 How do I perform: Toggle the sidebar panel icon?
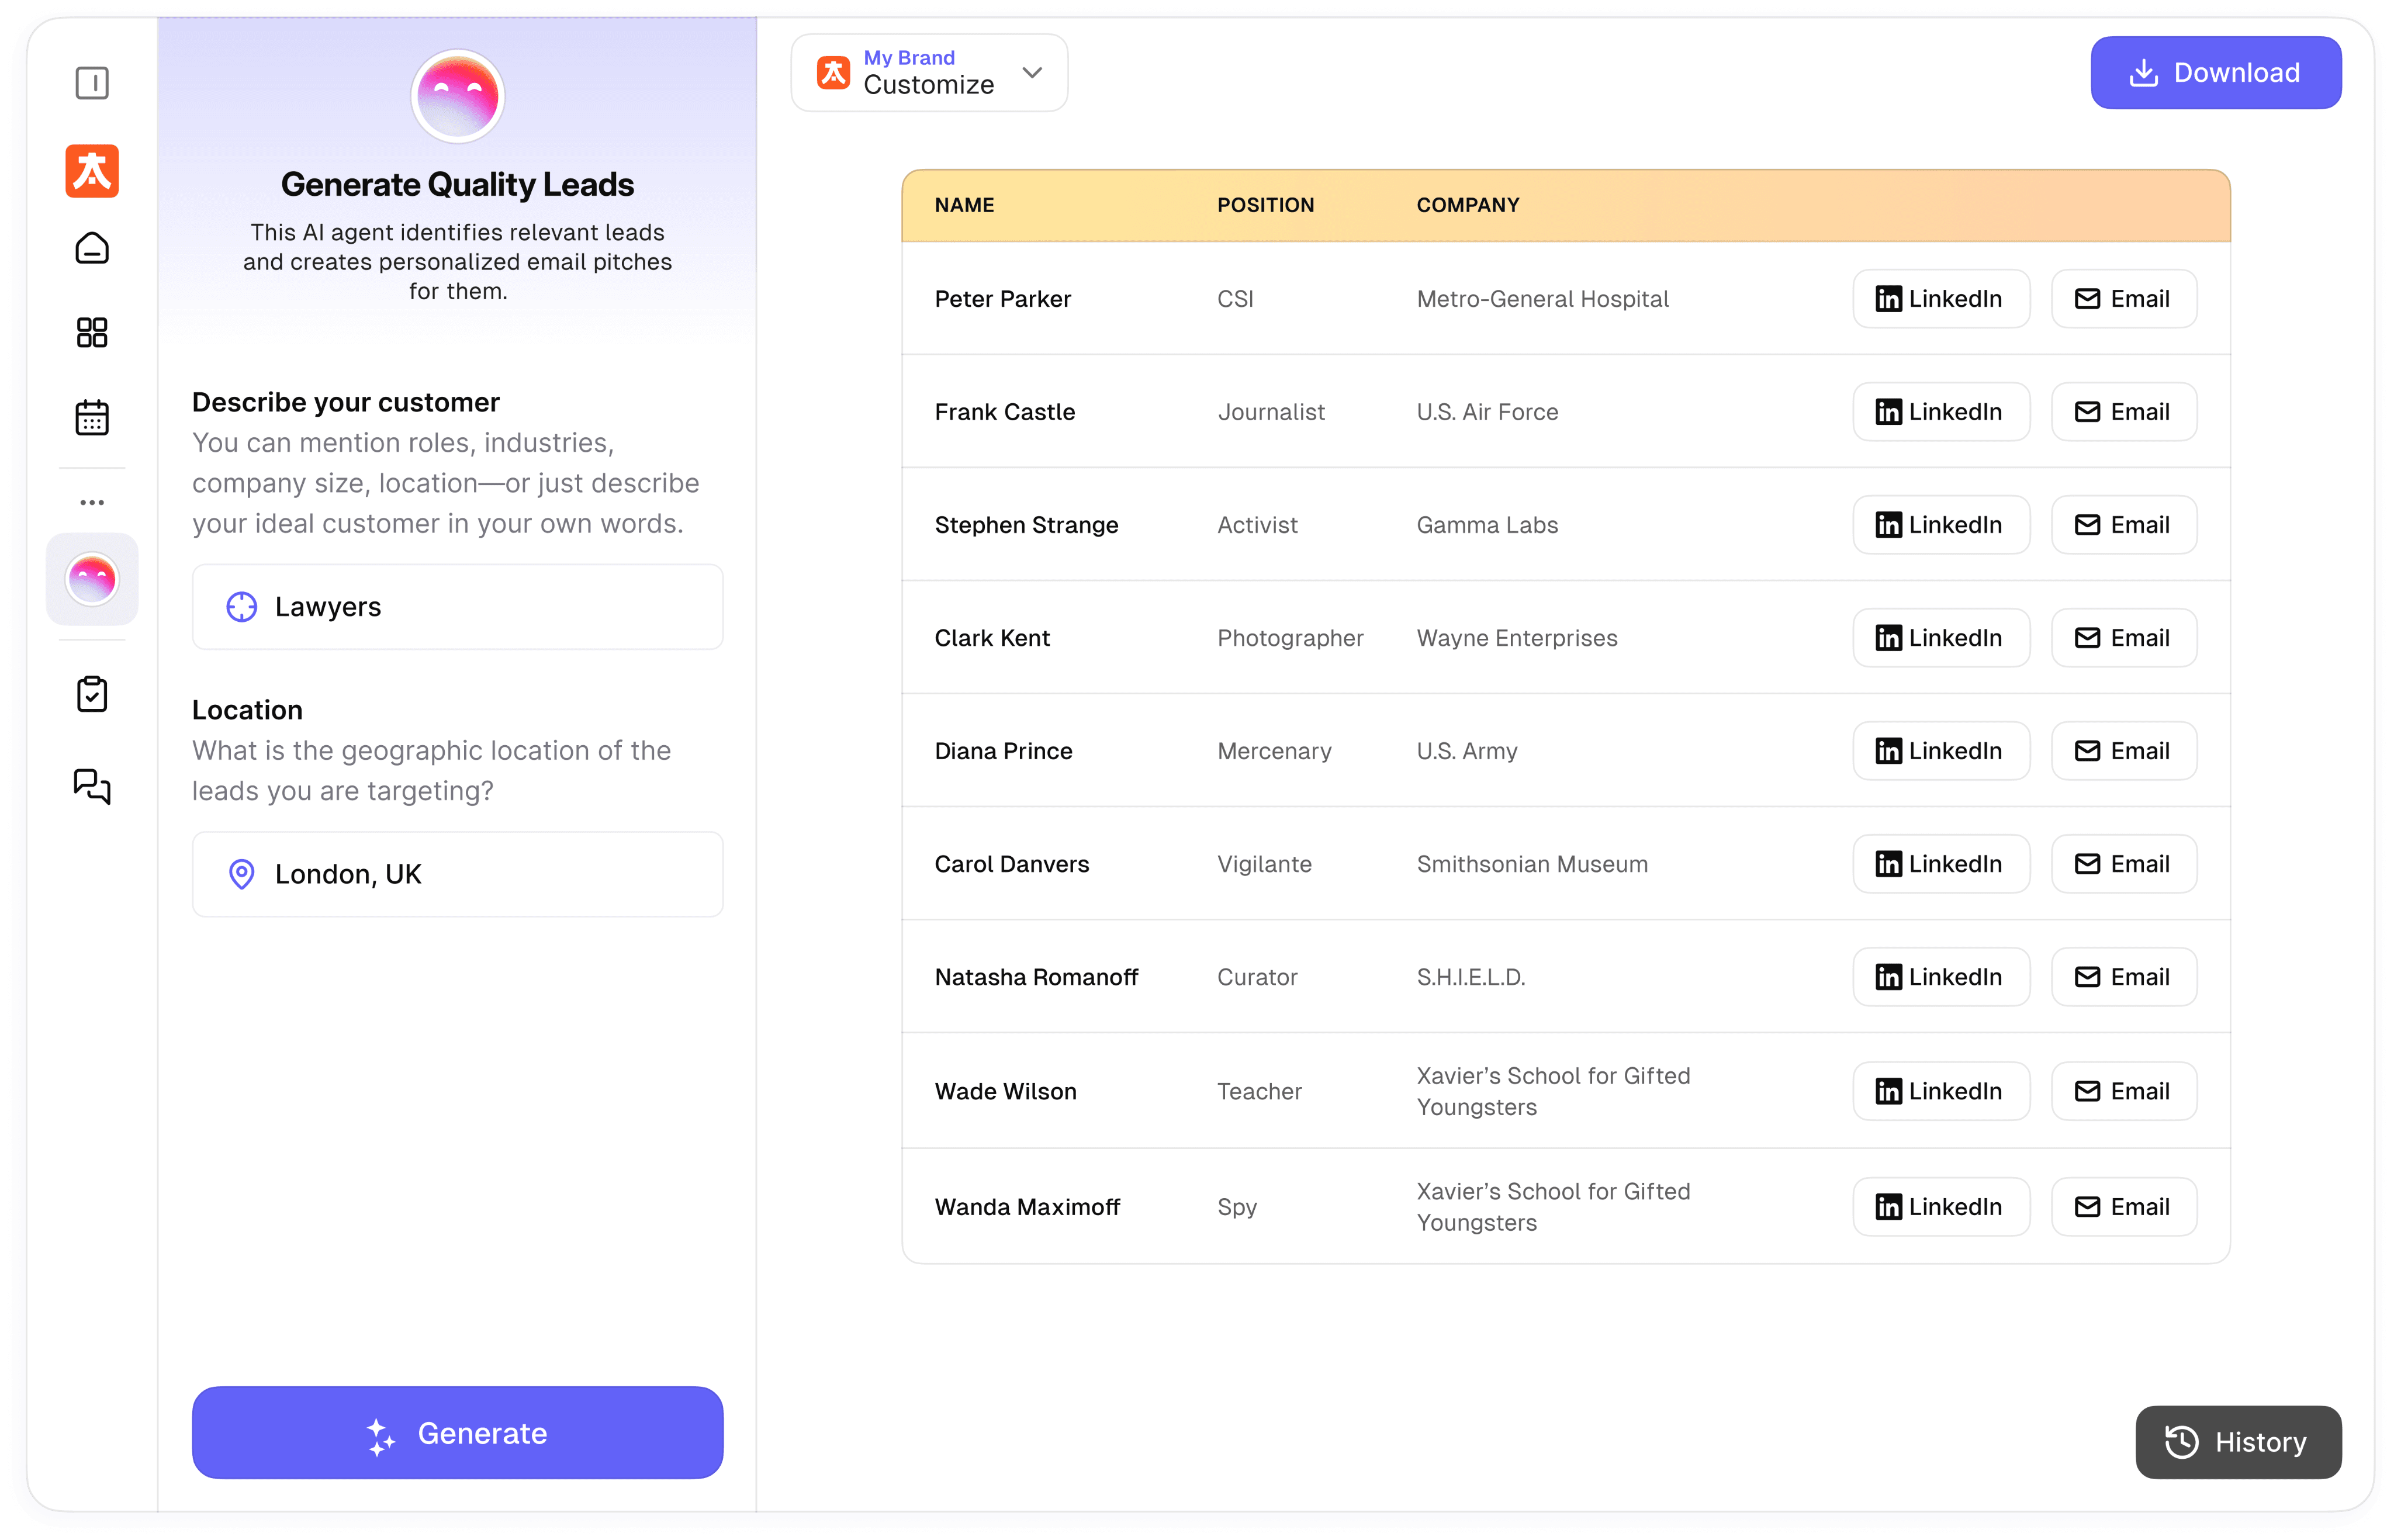coord(92,83)
